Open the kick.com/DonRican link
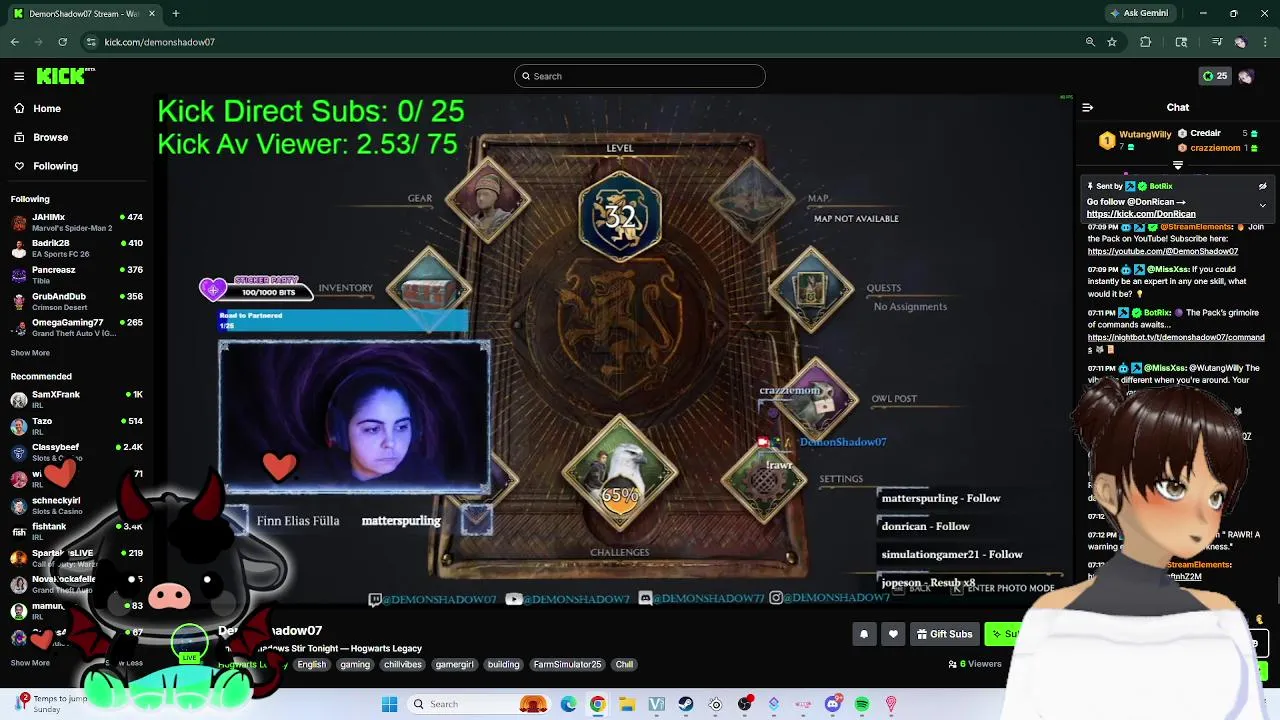Viewport: 1280px width, 720px height. pyautogui.click(x=1141, y=214)
